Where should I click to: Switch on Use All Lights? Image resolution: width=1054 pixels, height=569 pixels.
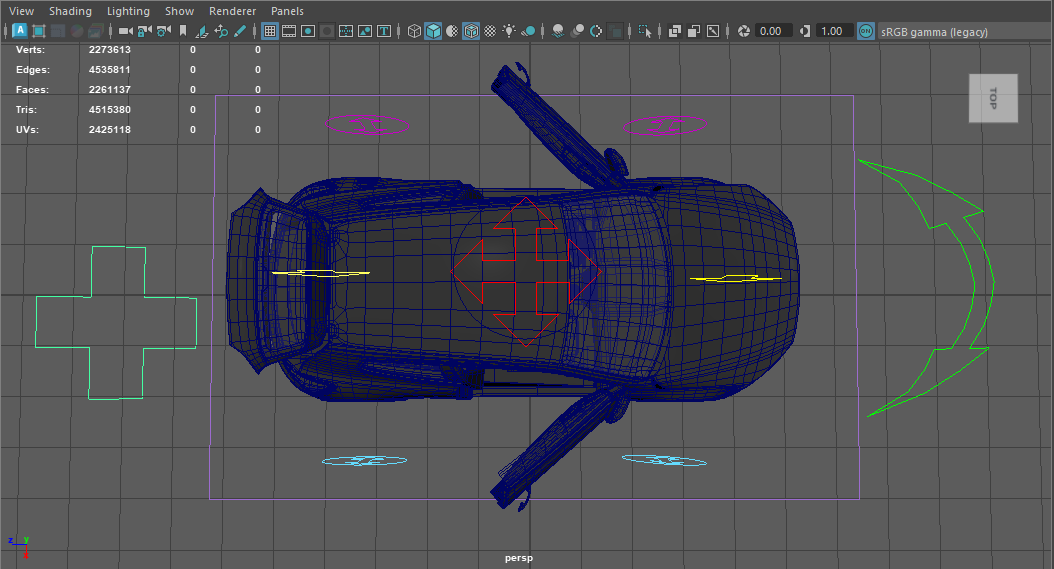click(509, 31)
